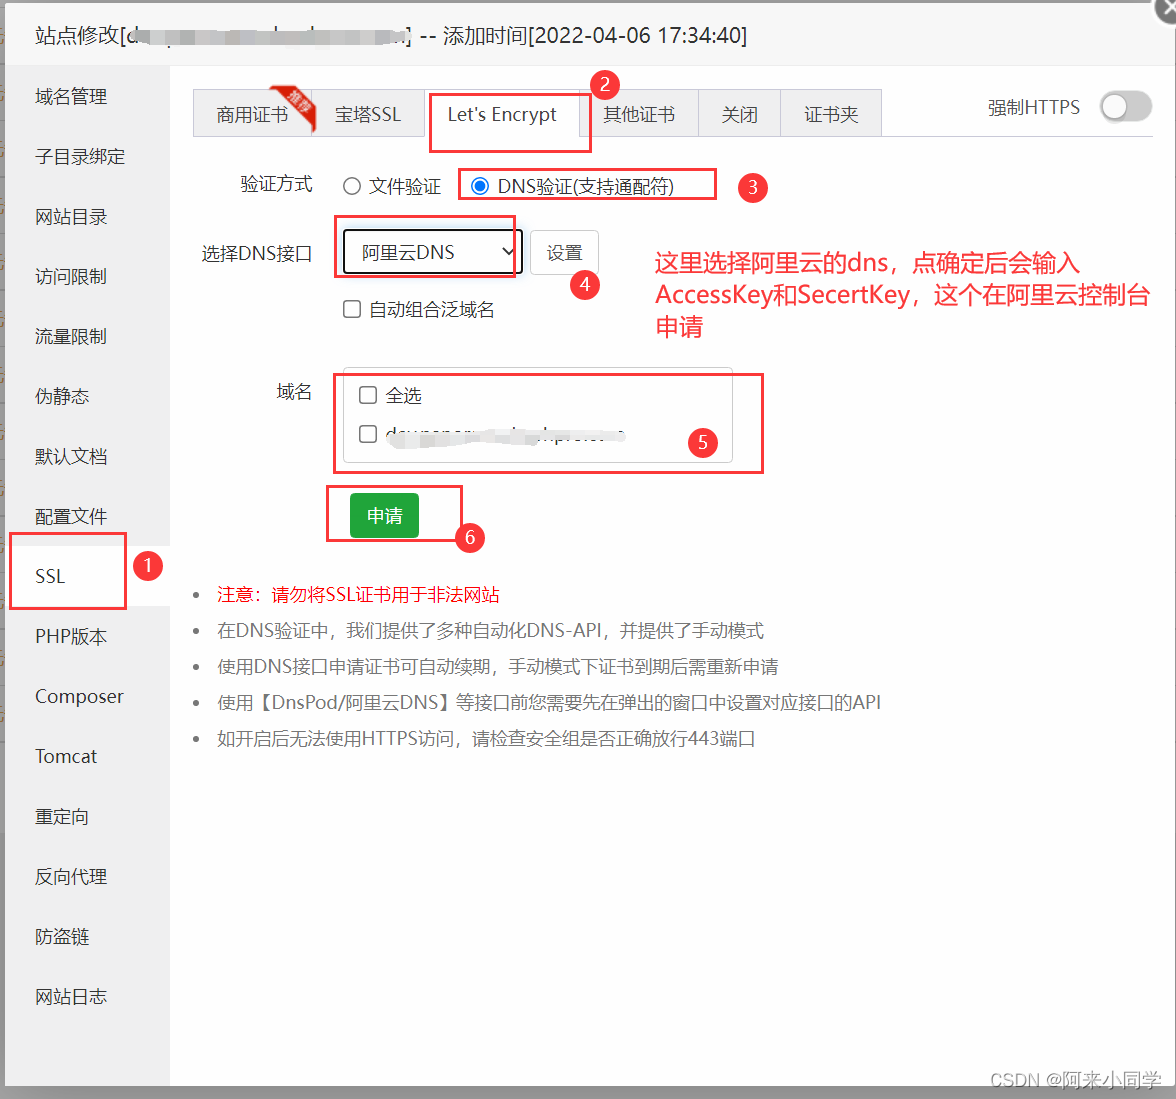Open the 反向代理 sidebar section

point(71,876)
